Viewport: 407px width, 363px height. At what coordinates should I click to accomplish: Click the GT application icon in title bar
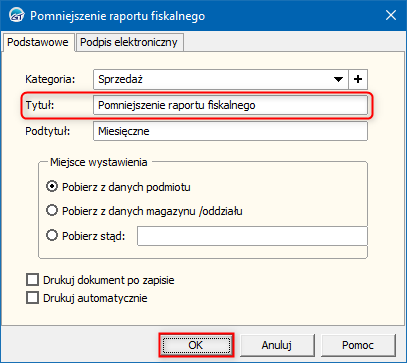tap(16, 16)
